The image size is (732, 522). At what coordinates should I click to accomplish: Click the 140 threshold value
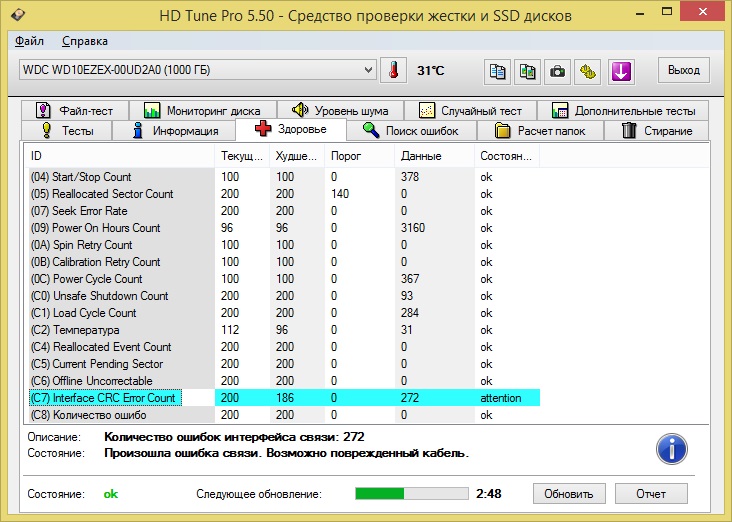[x=340, y=194]
